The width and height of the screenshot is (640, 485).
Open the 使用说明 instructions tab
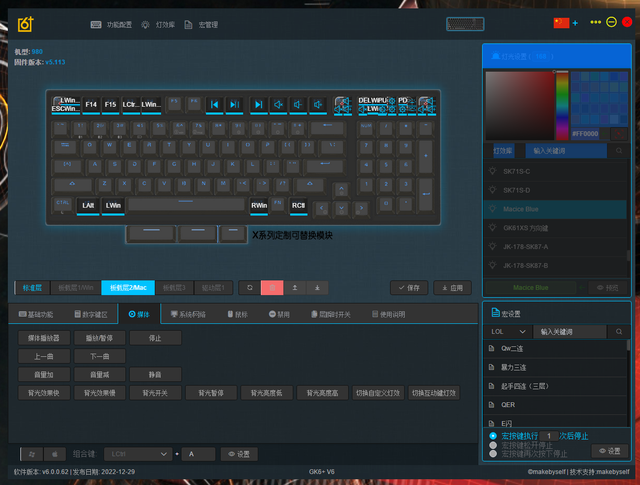coord(389,314)
